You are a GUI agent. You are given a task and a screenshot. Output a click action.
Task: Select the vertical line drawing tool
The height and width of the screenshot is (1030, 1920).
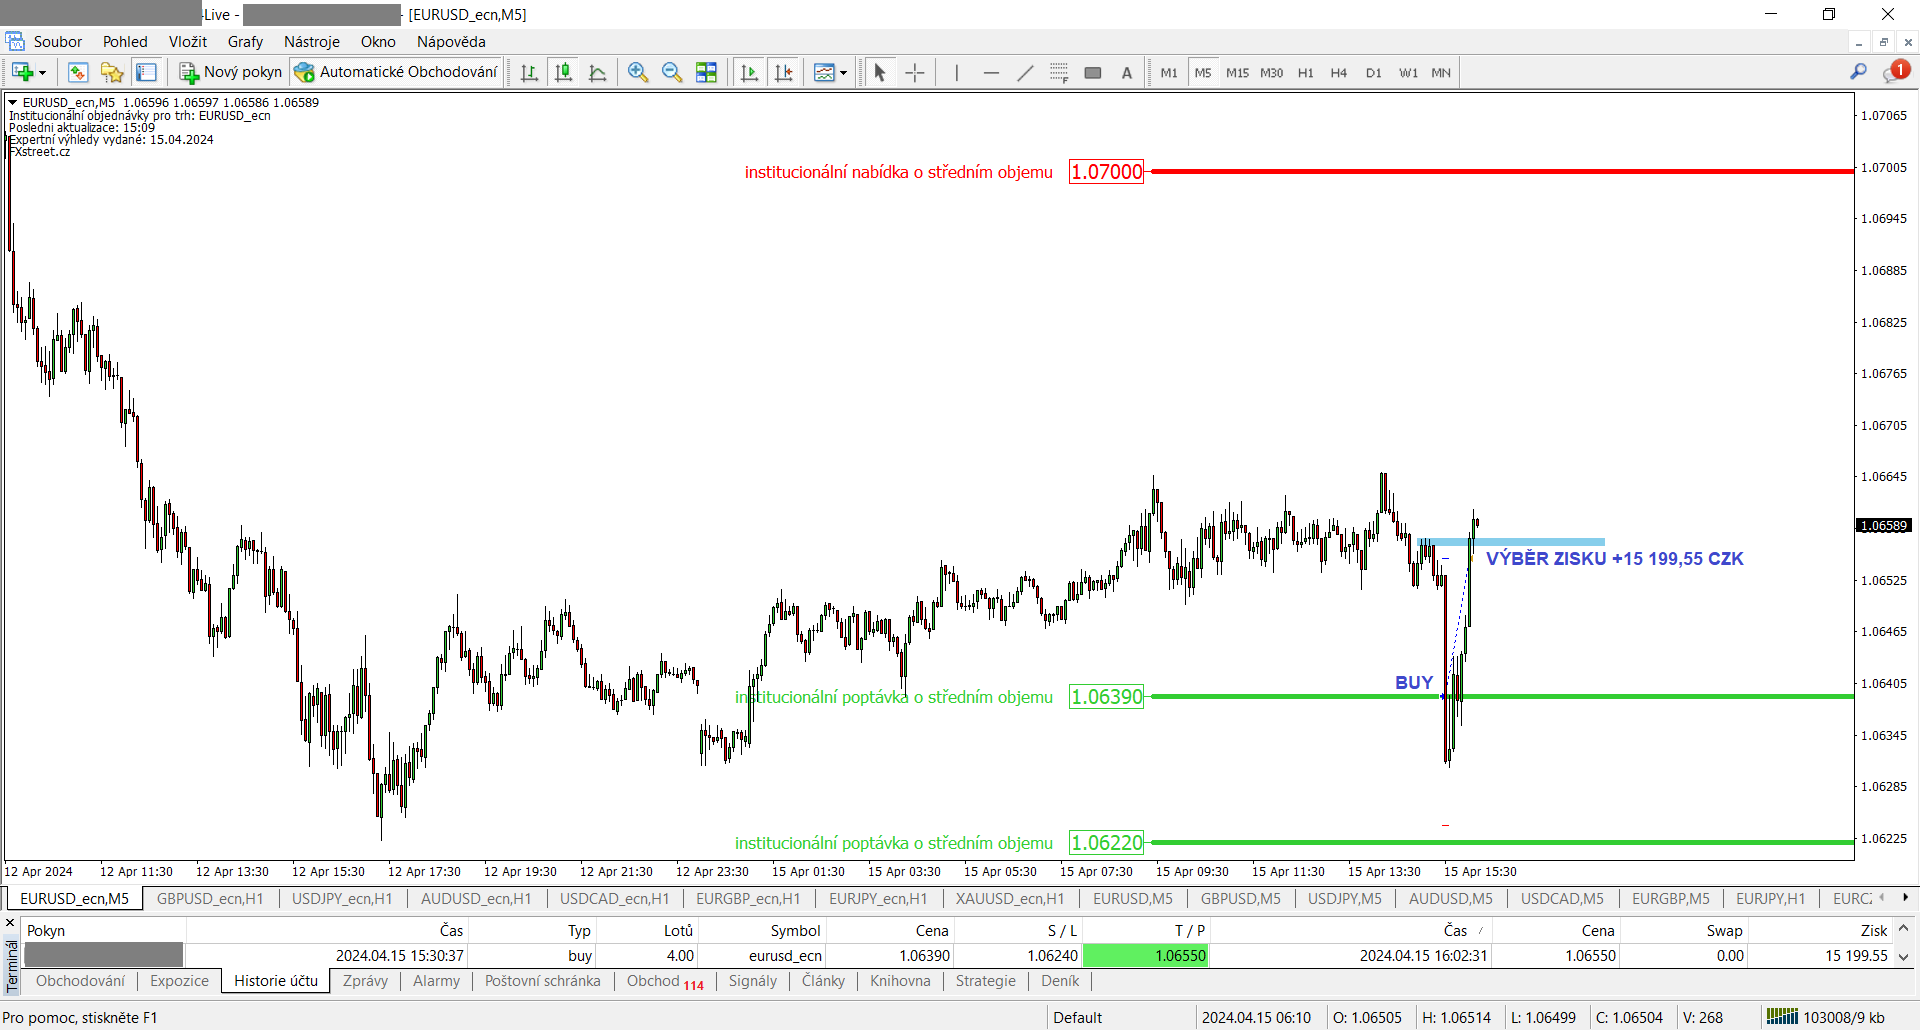957,72
